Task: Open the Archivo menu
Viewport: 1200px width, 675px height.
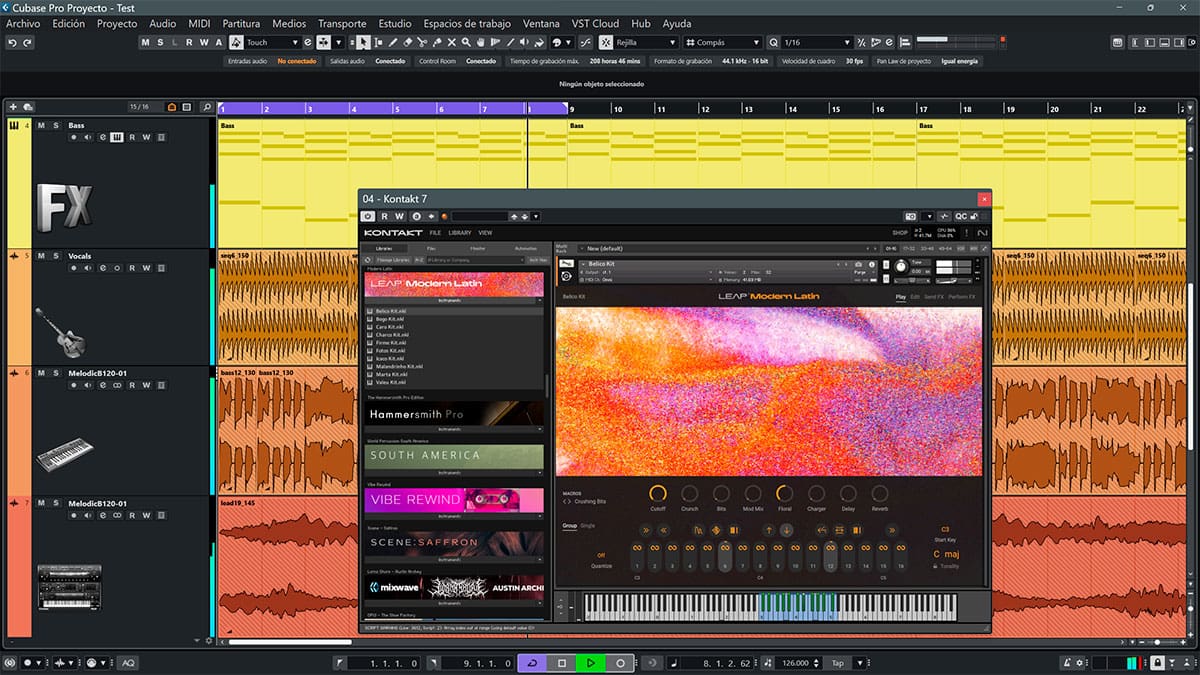Action: 24,23
